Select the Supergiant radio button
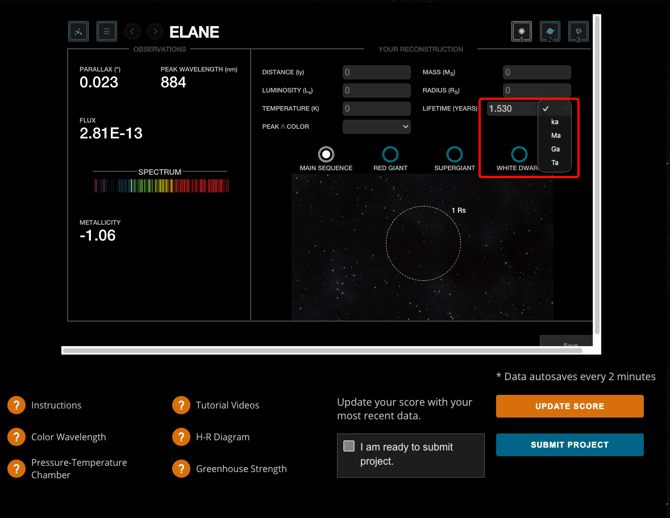The height and width of the screenshot is (518, 670). 454,154
